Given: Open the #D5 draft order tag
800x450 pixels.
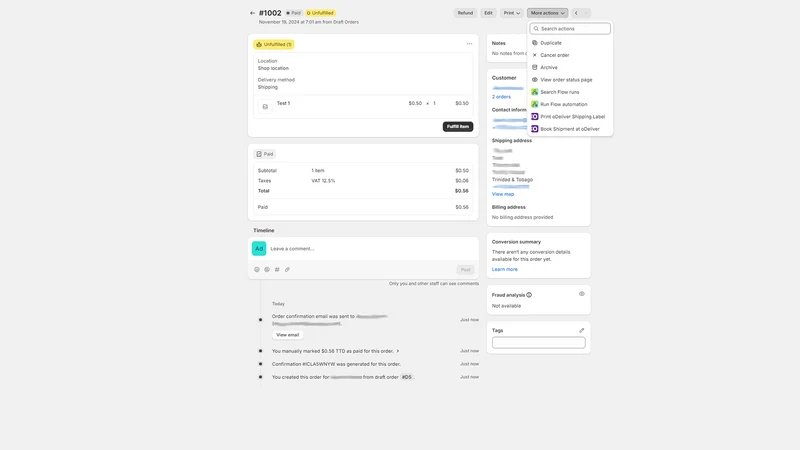Looking at the screenshot, I should tap(406, 377).
